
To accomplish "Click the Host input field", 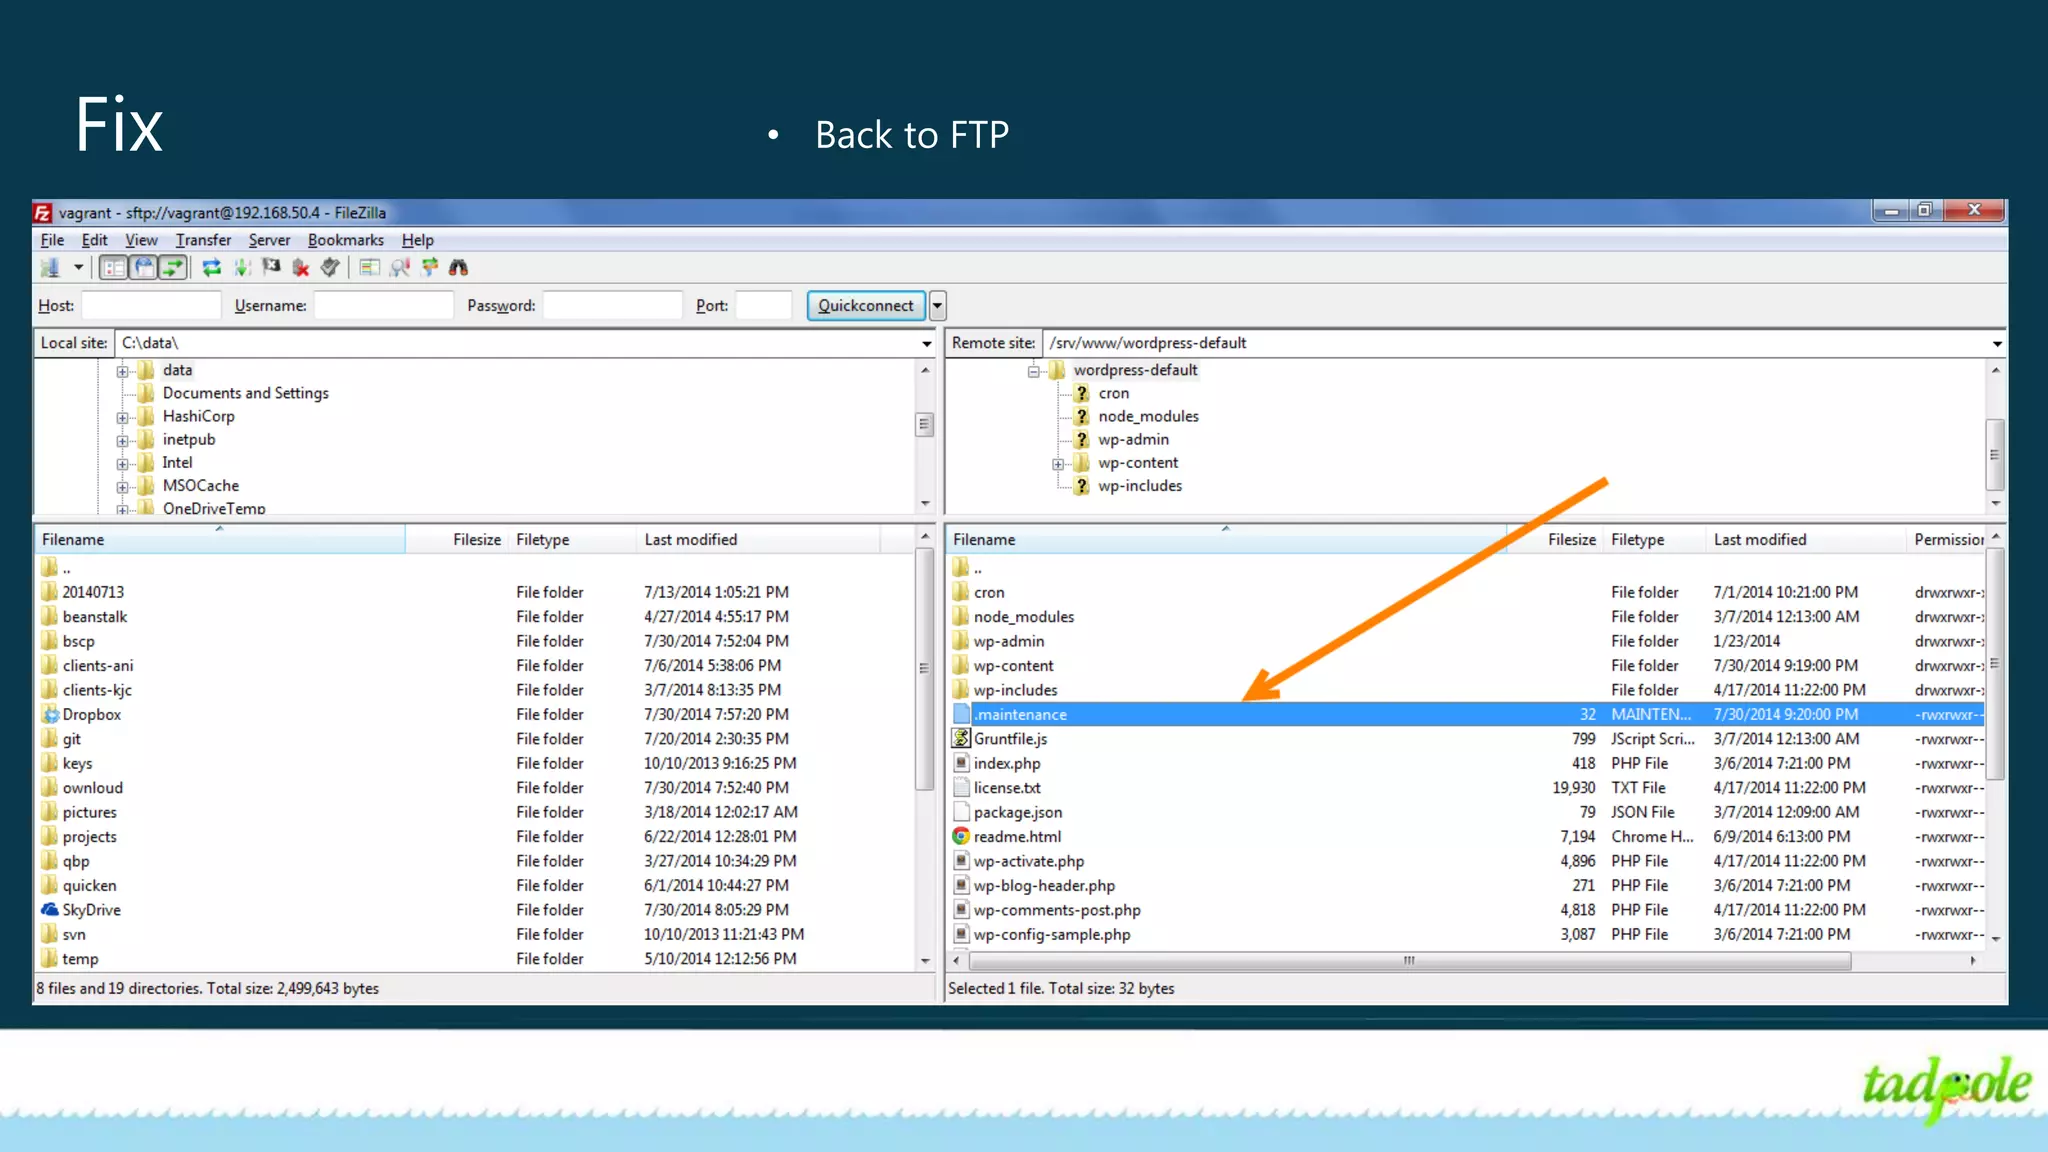I will tap(151, 306).
